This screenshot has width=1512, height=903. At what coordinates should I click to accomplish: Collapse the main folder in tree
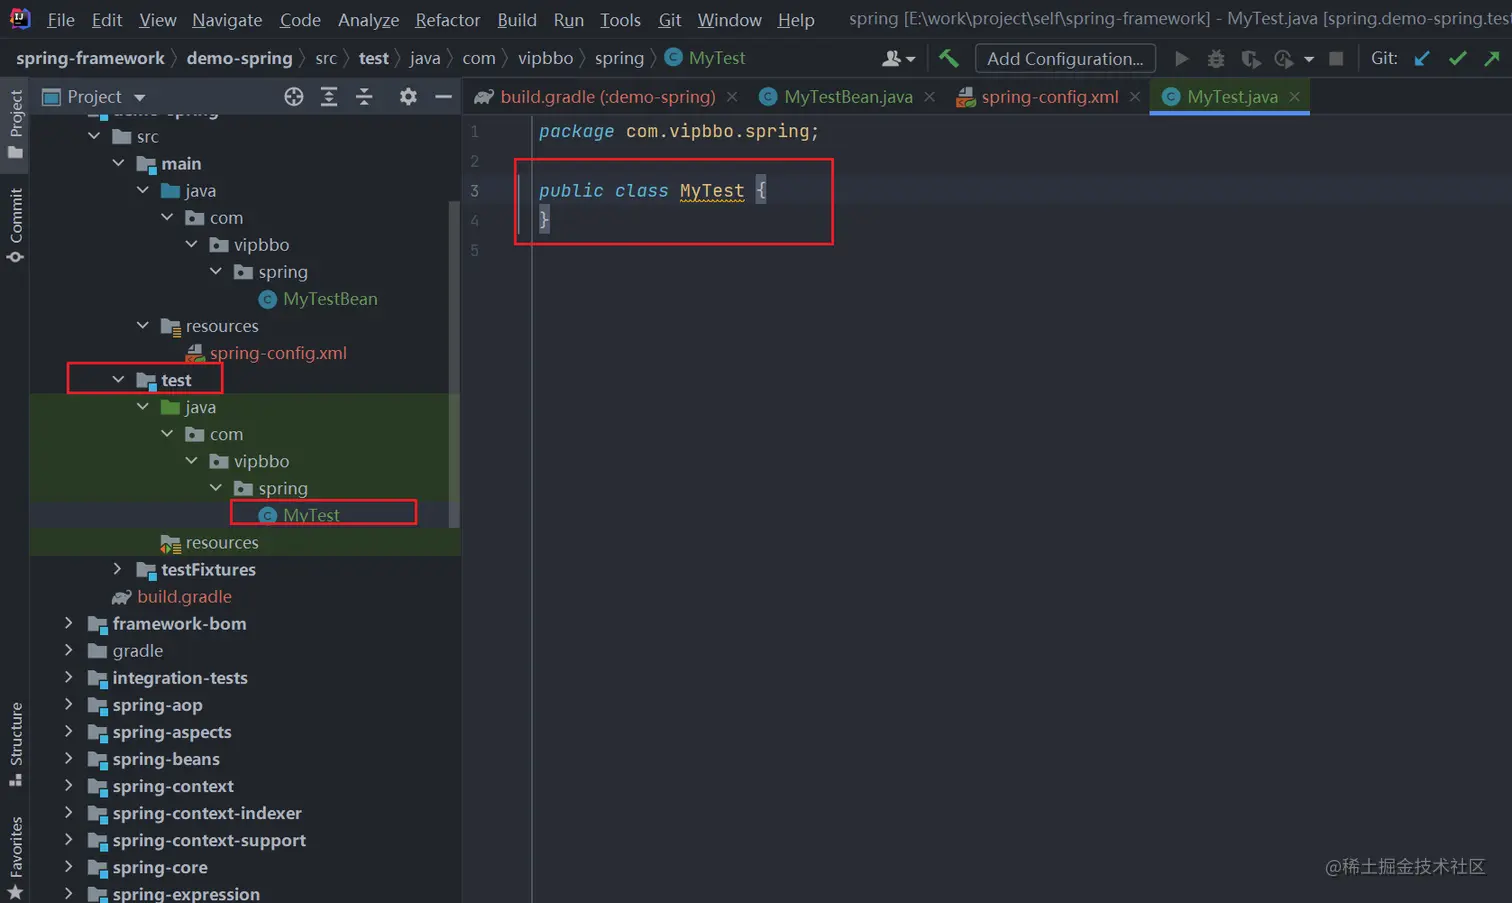tap(118, 163)
